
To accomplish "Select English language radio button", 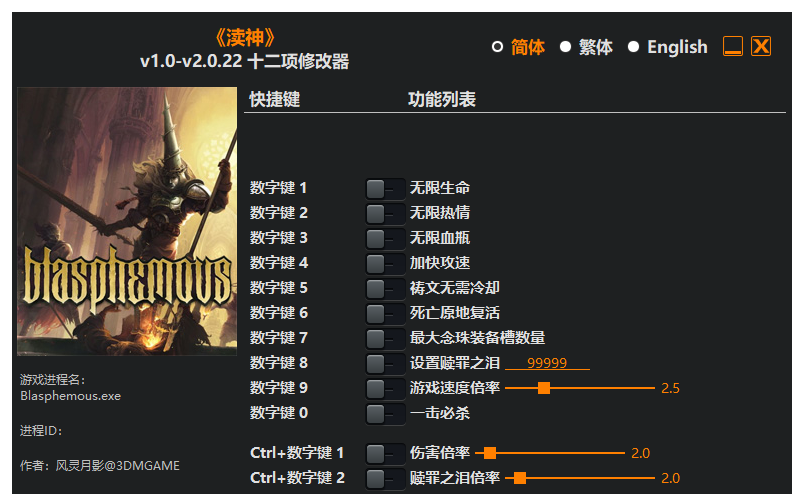I will coord(633,47).
